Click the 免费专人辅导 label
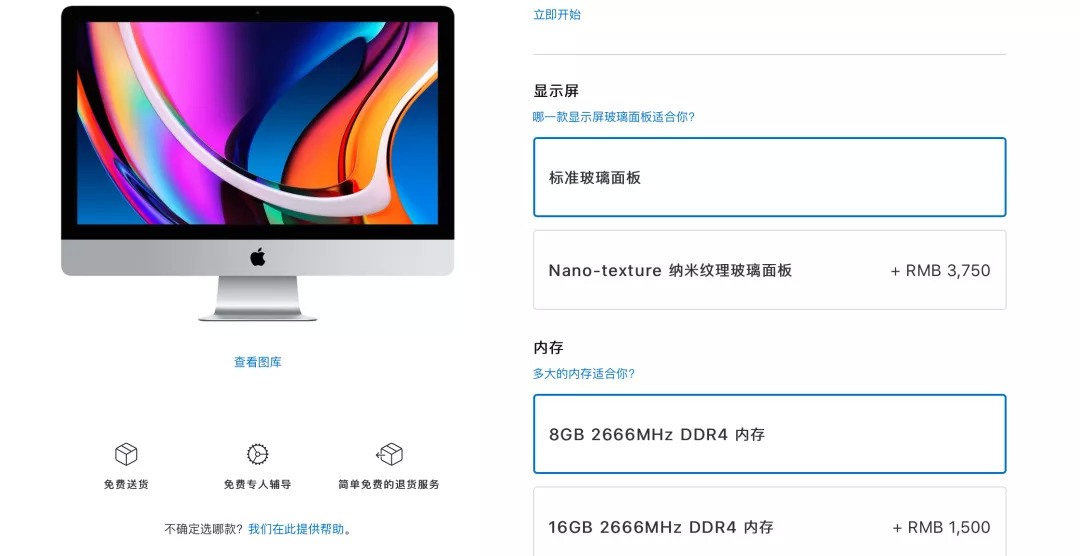1080x556 pixels. [x=258, y=484]
